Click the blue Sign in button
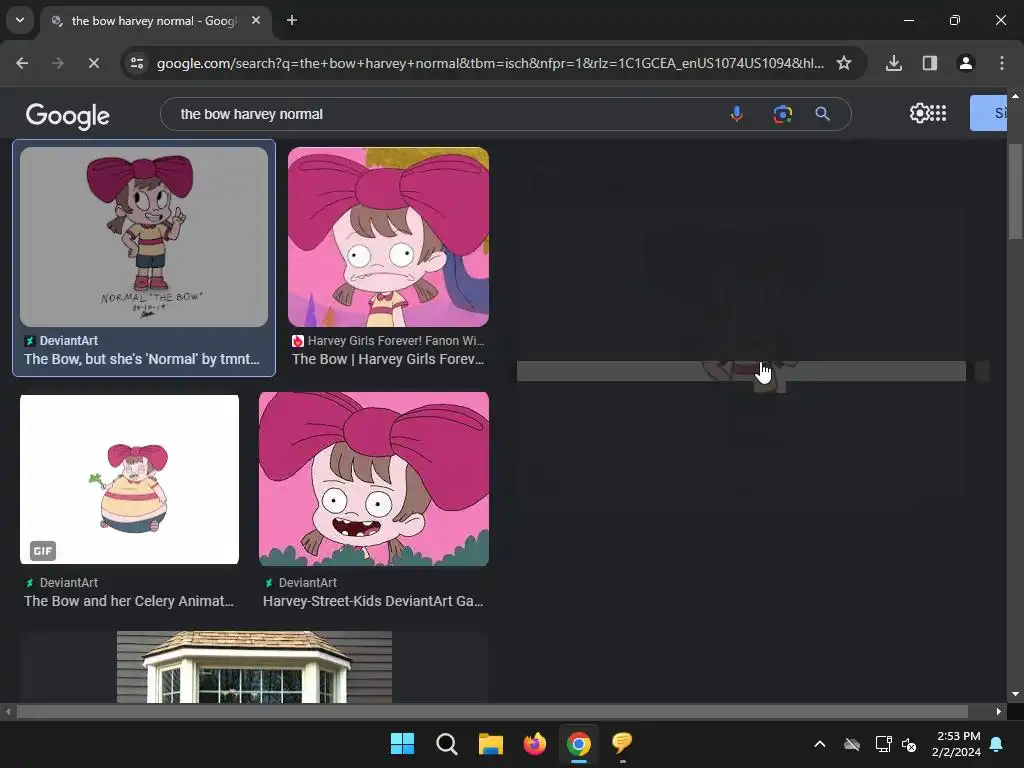 (988, 113)
